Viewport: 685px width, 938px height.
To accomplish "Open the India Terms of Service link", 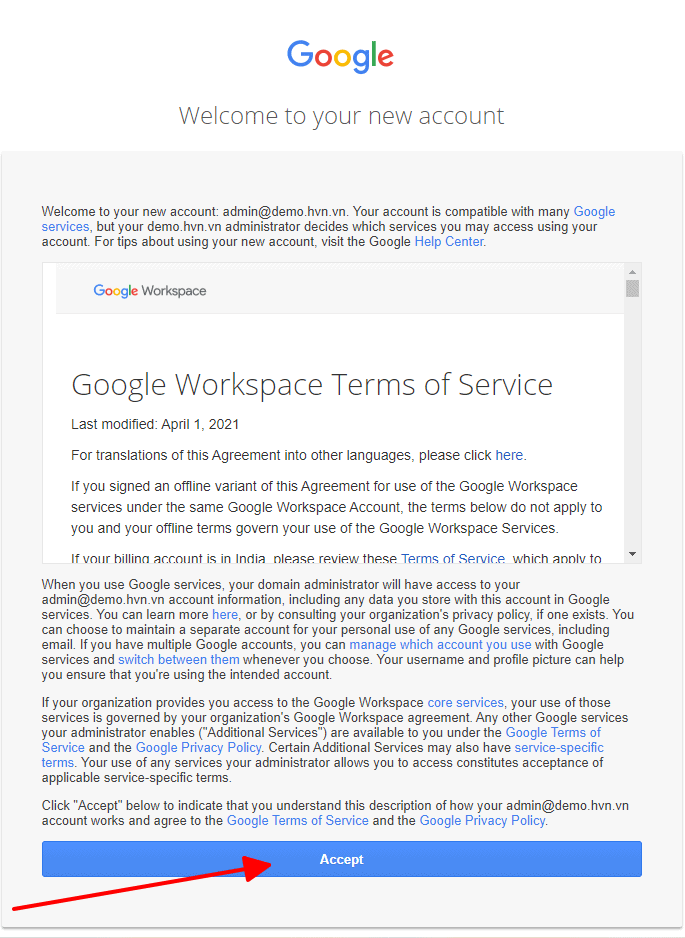I will (x=452, y=558).
